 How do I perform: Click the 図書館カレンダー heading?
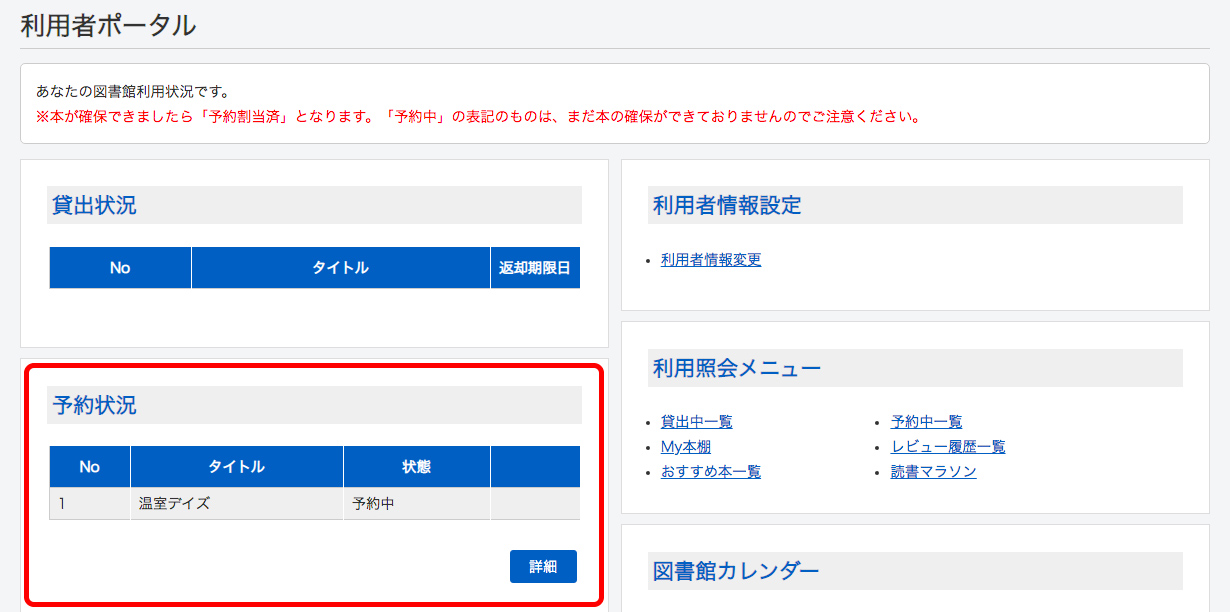(x=736, y=571)
